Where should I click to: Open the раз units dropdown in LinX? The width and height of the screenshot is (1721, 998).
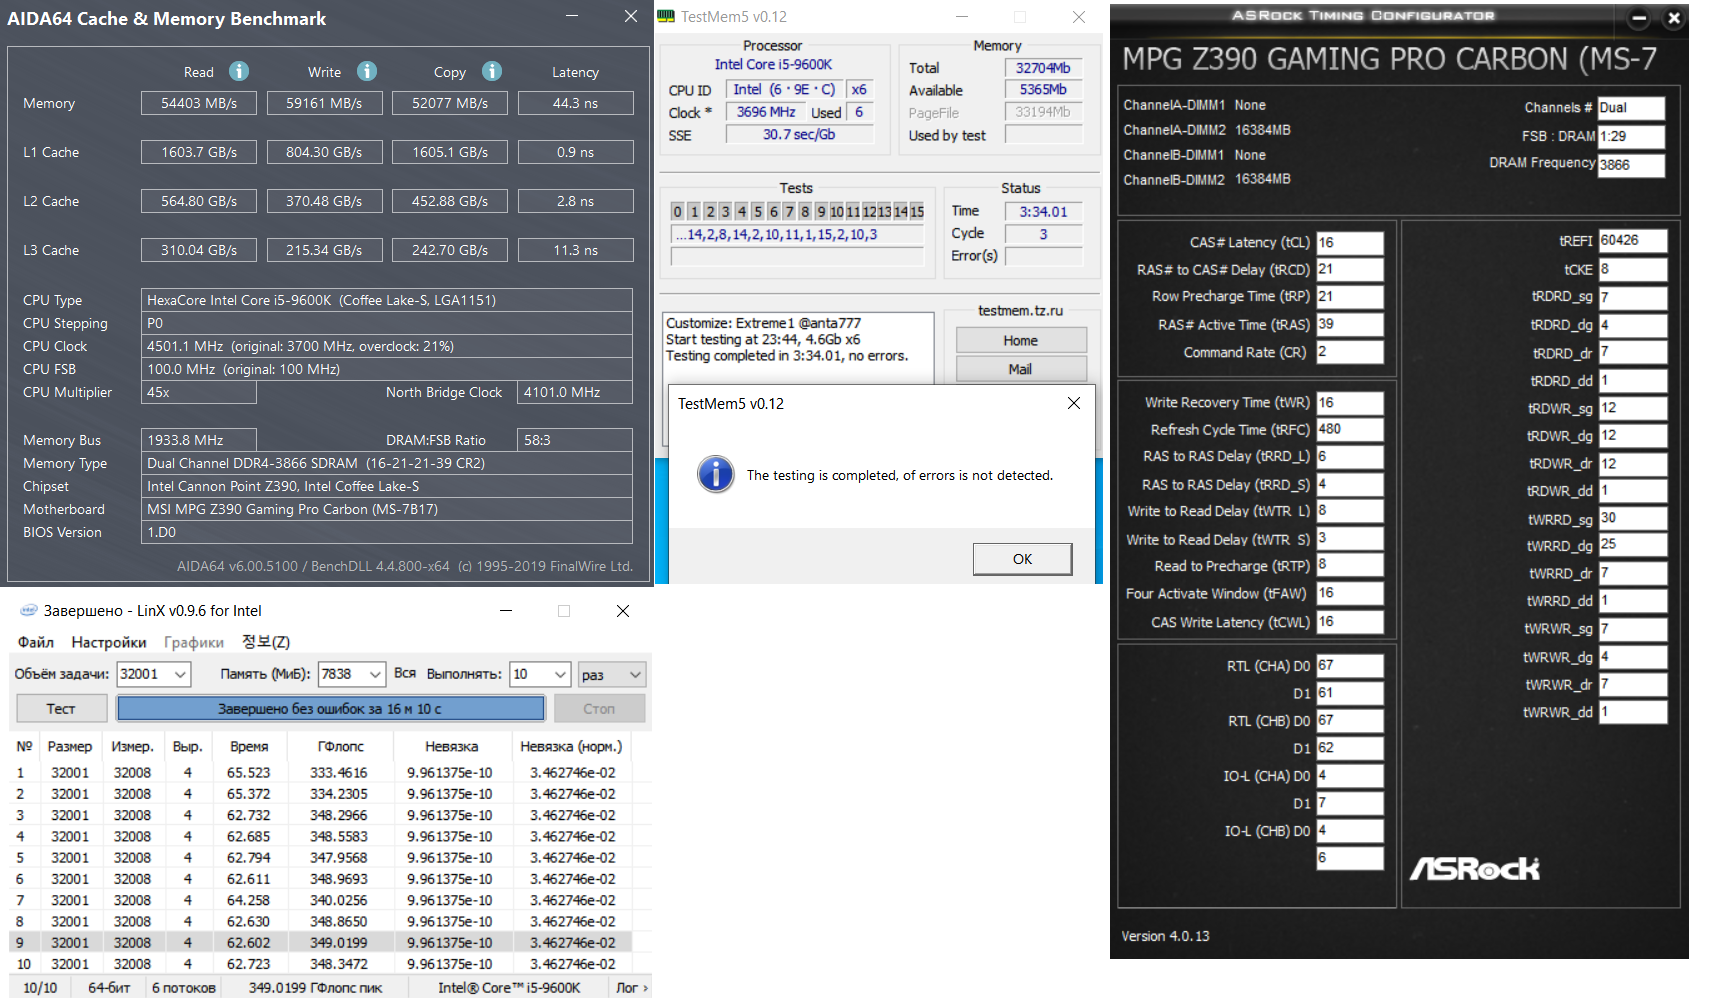[612, 674]
